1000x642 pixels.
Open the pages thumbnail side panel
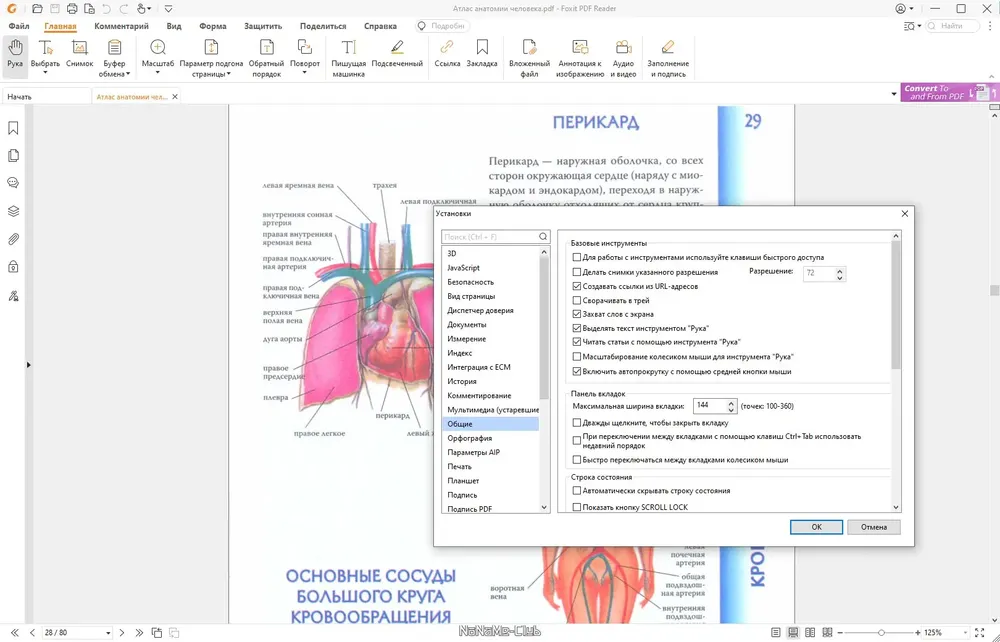pyautogui.click(x=13, y=156)
